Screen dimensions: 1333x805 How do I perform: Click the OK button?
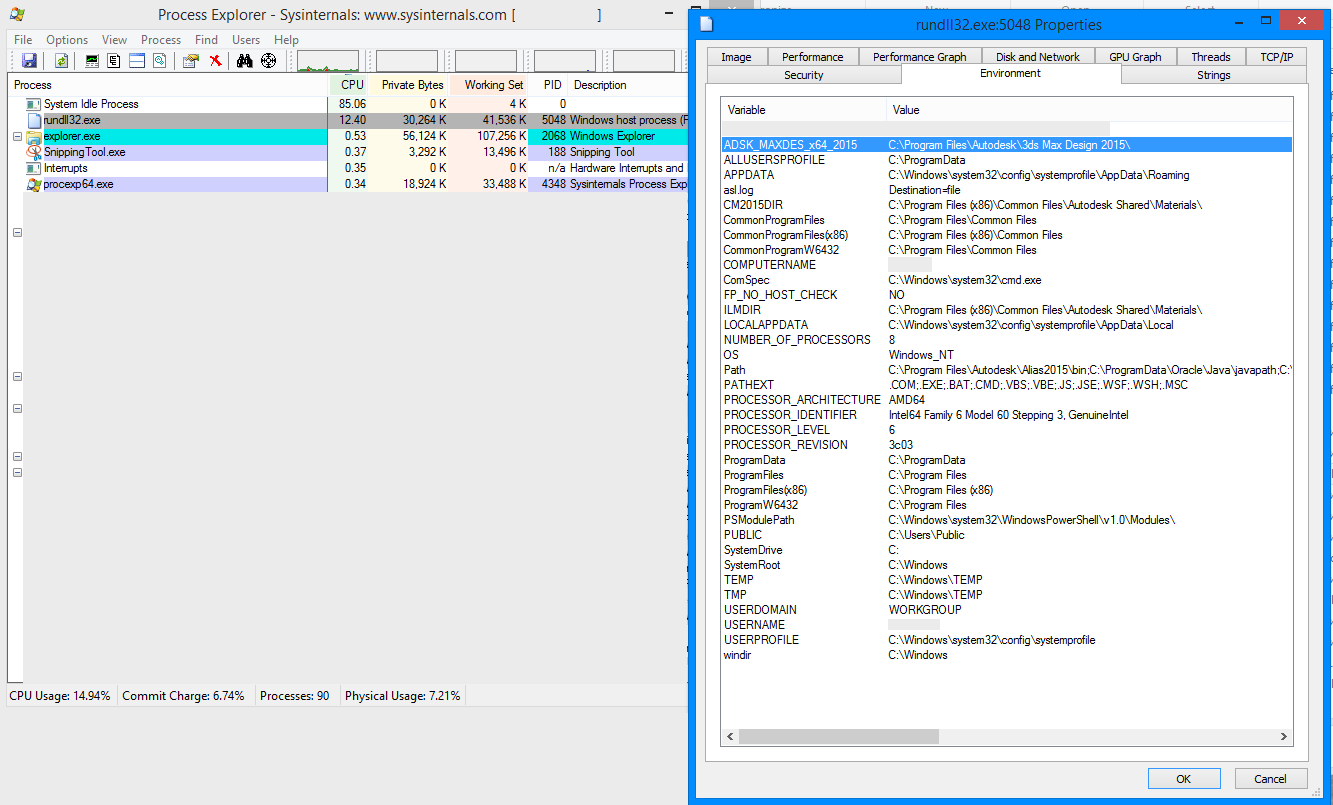pyautogui.click(x=1184, y=778)
